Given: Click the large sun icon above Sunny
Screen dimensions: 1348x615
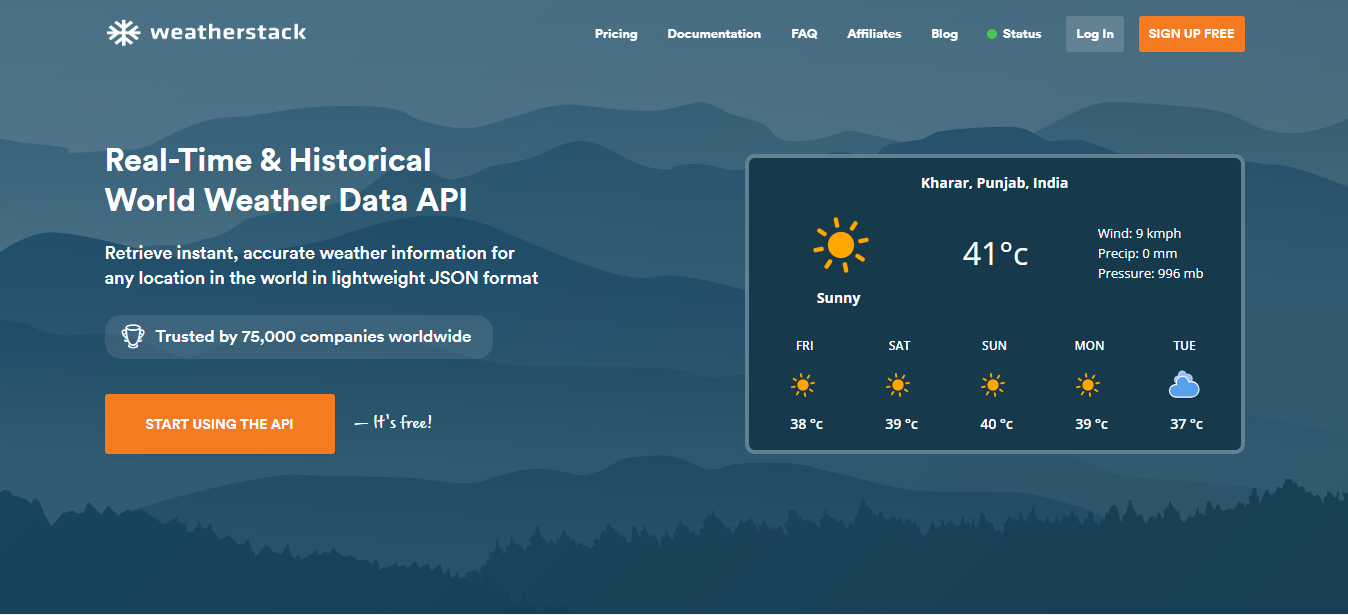Looking at the screenshot, I should tap(840, 244).
